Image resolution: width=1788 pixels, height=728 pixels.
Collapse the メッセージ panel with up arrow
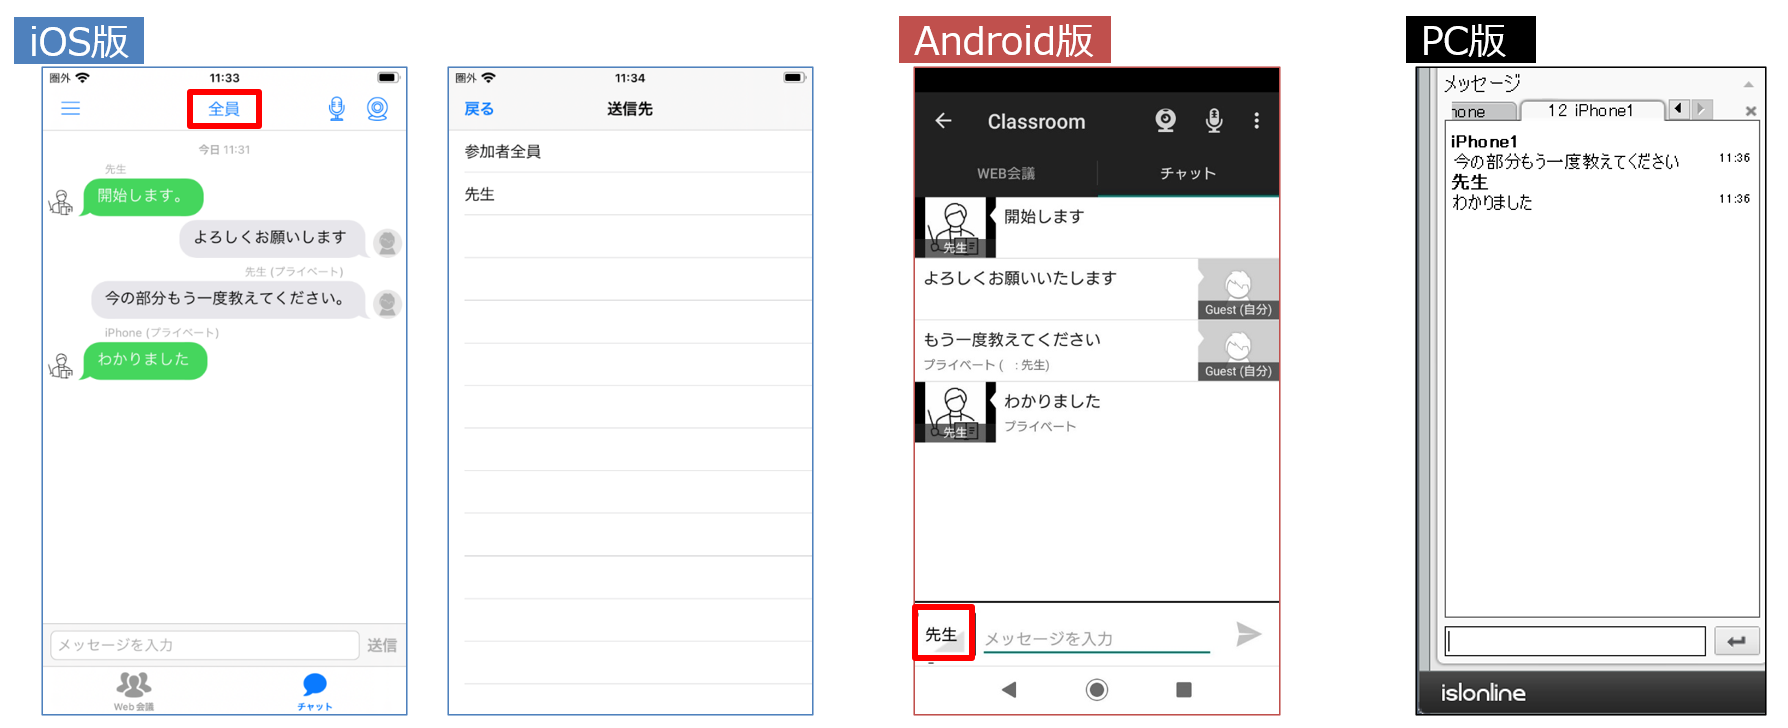tap(1749, 85)
